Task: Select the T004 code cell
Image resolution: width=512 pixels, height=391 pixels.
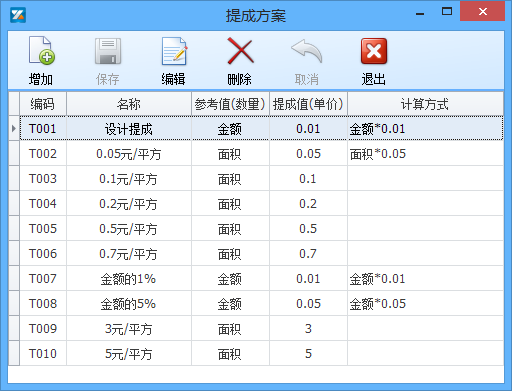Action: click(43, 203)
